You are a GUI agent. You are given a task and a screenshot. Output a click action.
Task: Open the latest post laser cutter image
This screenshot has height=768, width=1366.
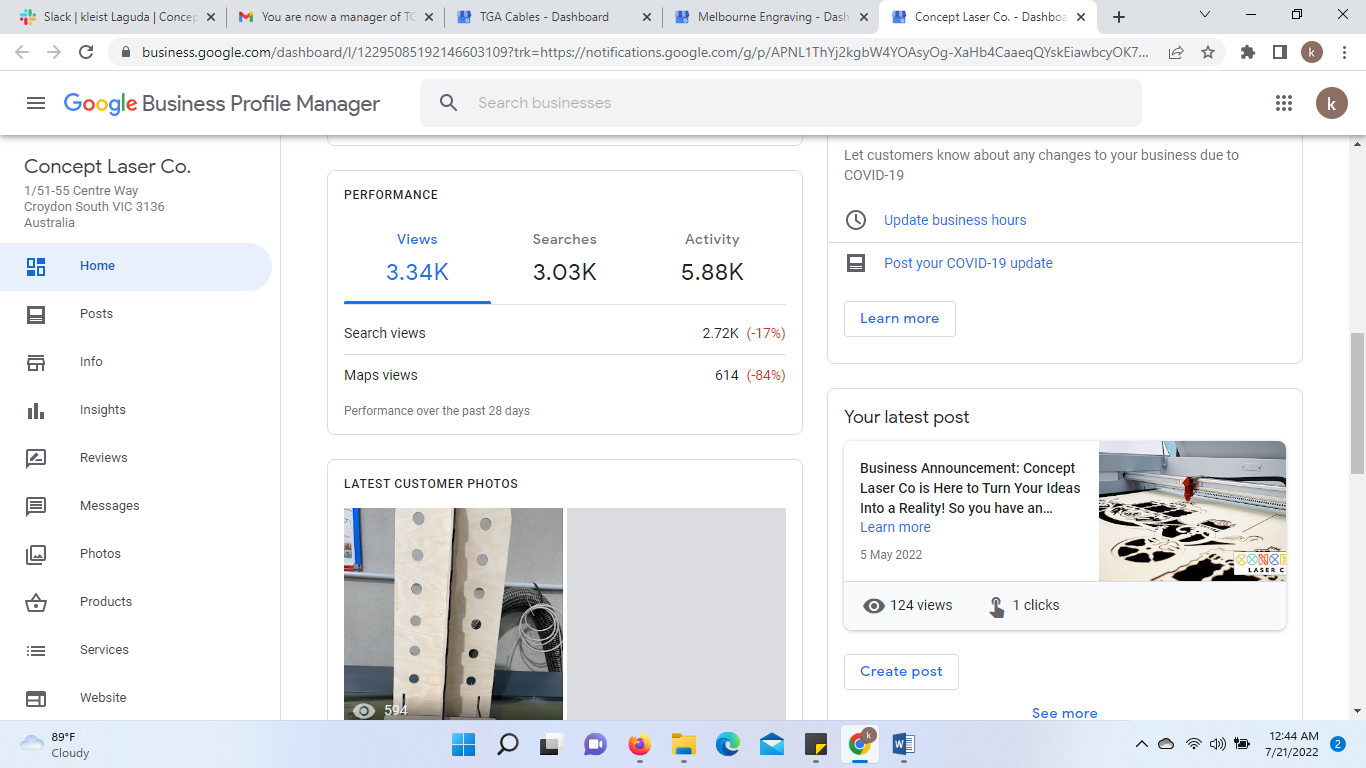point(1192,511)
